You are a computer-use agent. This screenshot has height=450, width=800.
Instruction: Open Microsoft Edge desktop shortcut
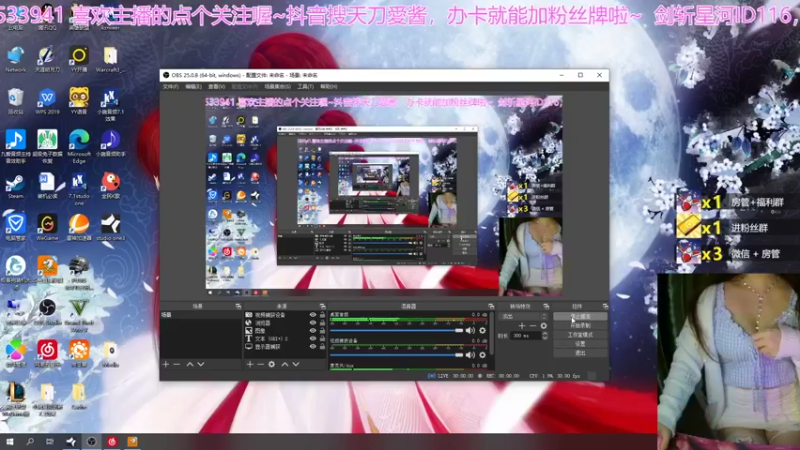coord(79,146)
